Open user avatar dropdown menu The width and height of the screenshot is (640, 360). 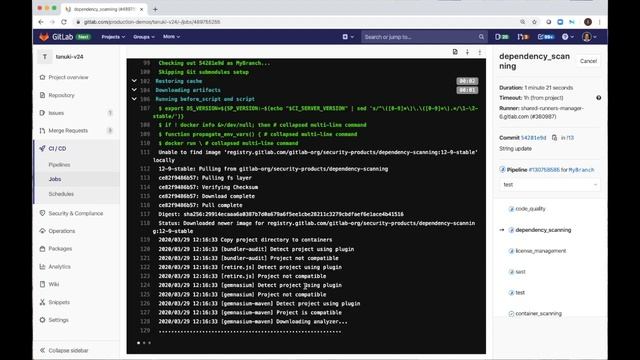(589, 37)
